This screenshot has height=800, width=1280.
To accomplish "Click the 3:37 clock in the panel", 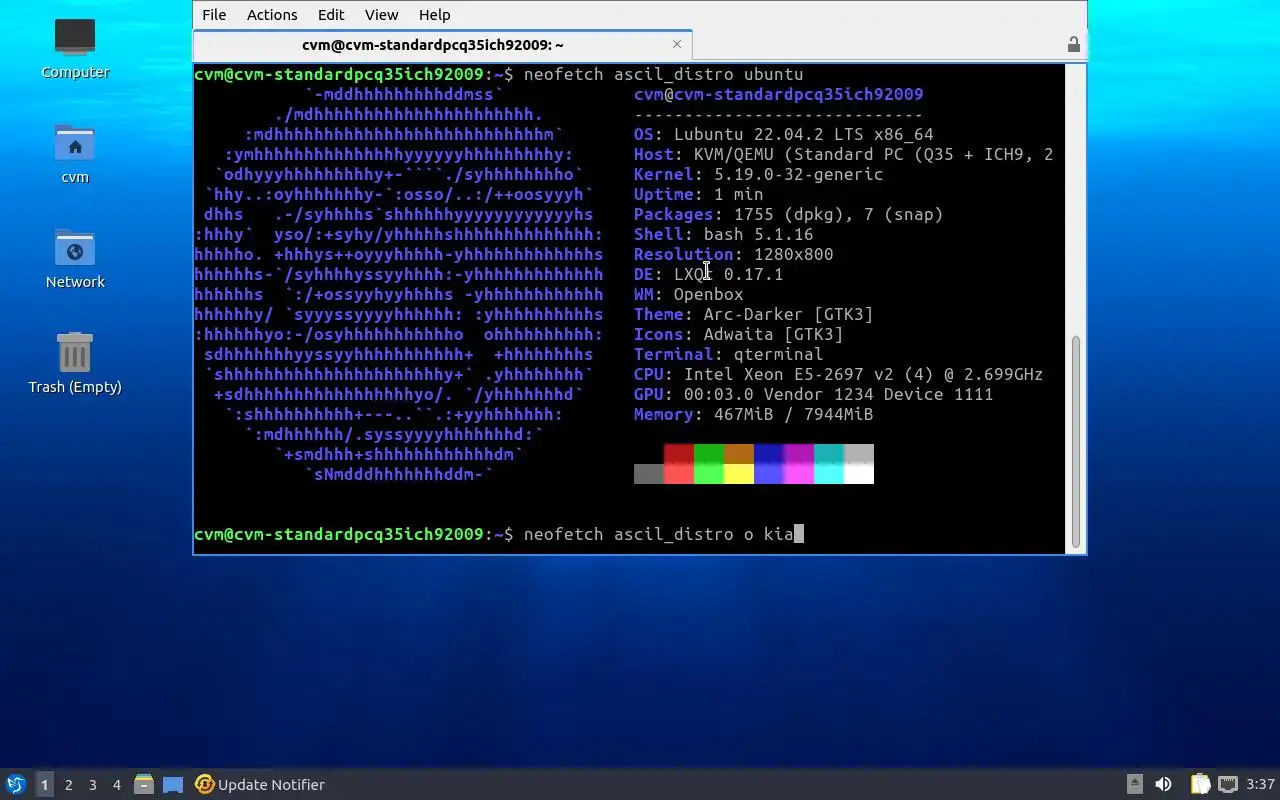I will 1261,785.
